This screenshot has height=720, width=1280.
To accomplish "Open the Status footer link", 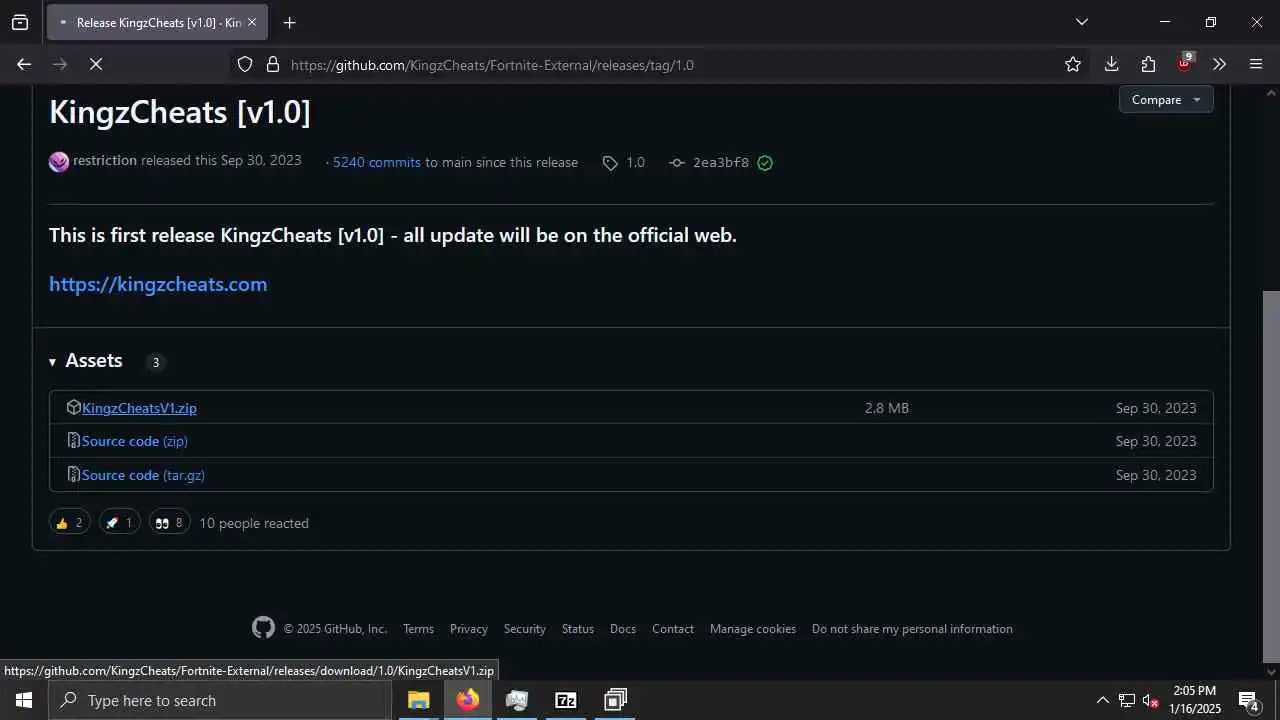I will 578,629.
